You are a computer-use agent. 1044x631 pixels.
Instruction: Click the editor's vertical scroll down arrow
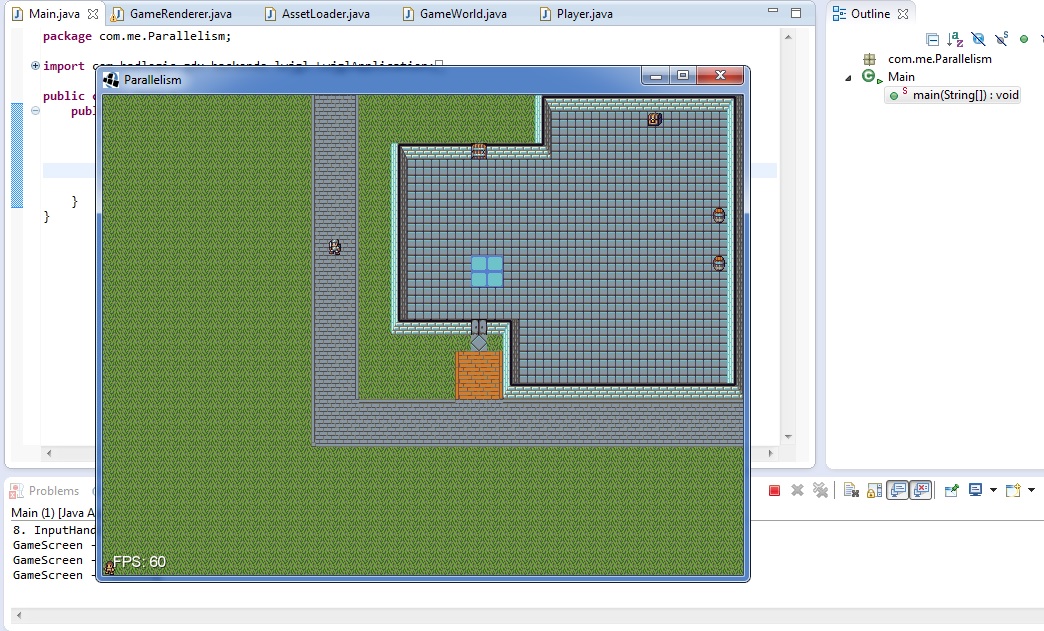788,437
